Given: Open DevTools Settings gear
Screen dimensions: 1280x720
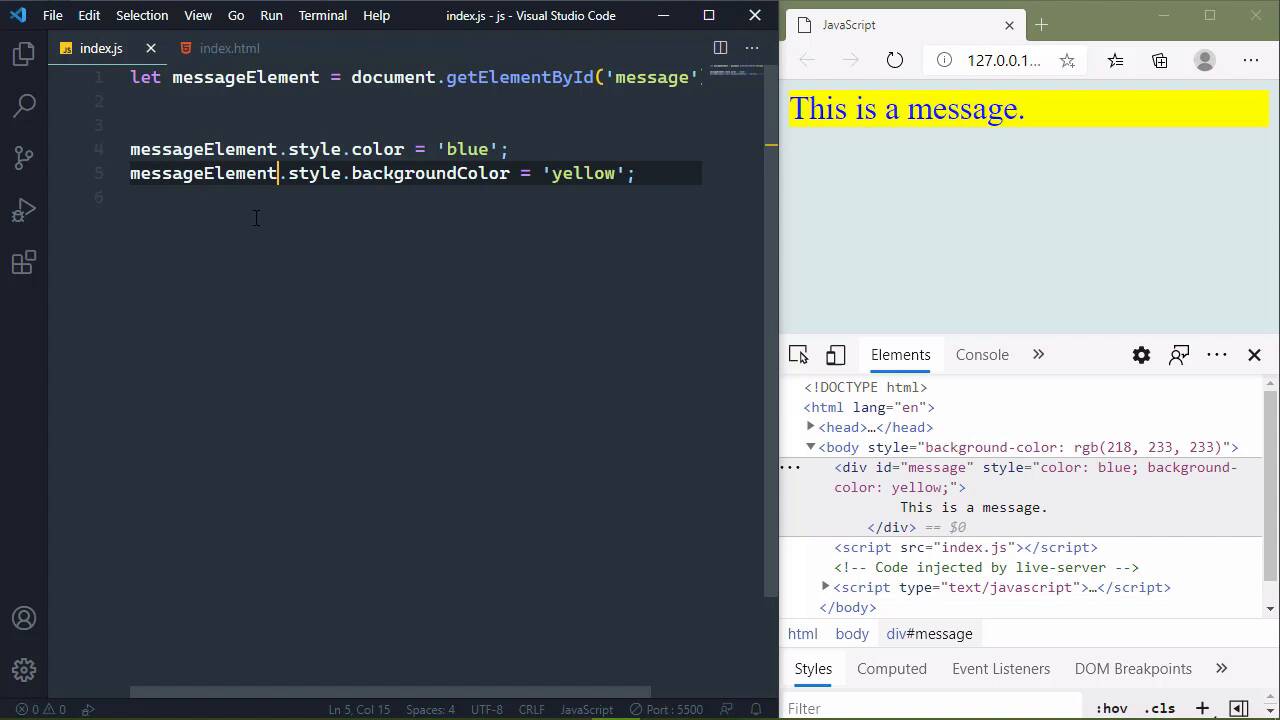Looking at the screenshot, I should click(x=1141, y=355).
